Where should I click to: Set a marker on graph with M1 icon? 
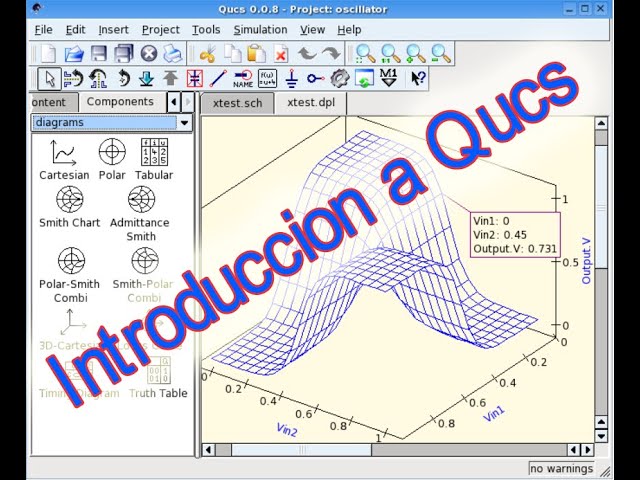pos(388,78)
